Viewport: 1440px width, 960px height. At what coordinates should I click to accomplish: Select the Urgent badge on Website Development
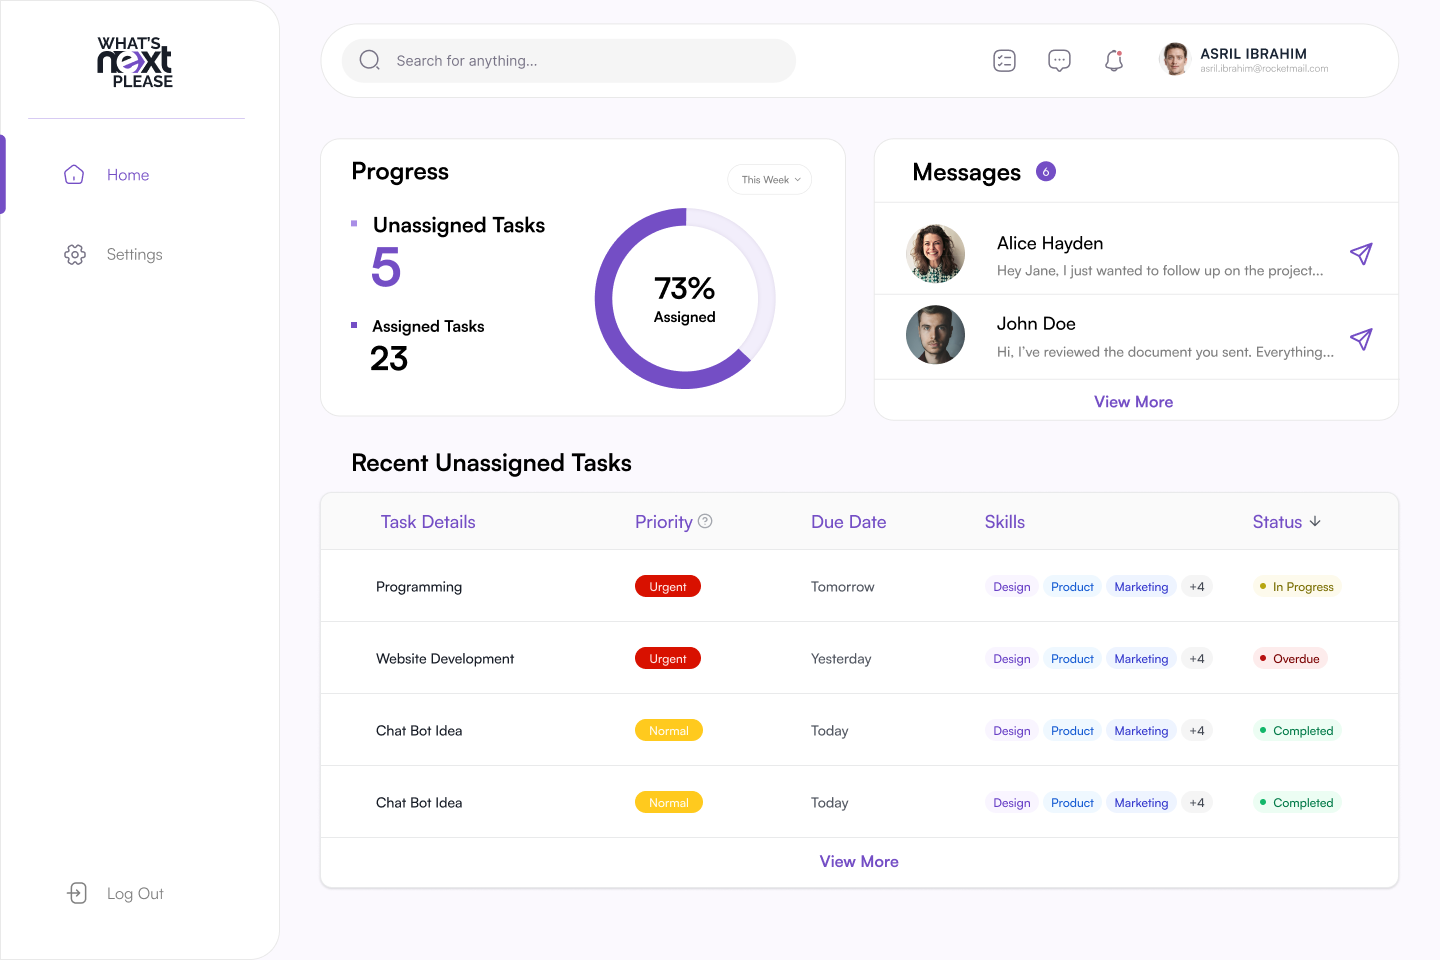(667, 659)
